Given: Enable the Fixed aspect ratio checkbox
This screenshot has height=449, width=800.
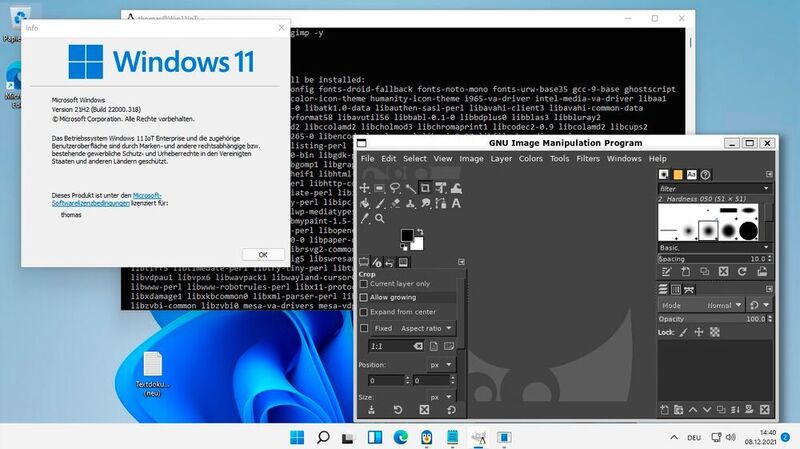Looking at the screenshot, I should coord(364,329).
